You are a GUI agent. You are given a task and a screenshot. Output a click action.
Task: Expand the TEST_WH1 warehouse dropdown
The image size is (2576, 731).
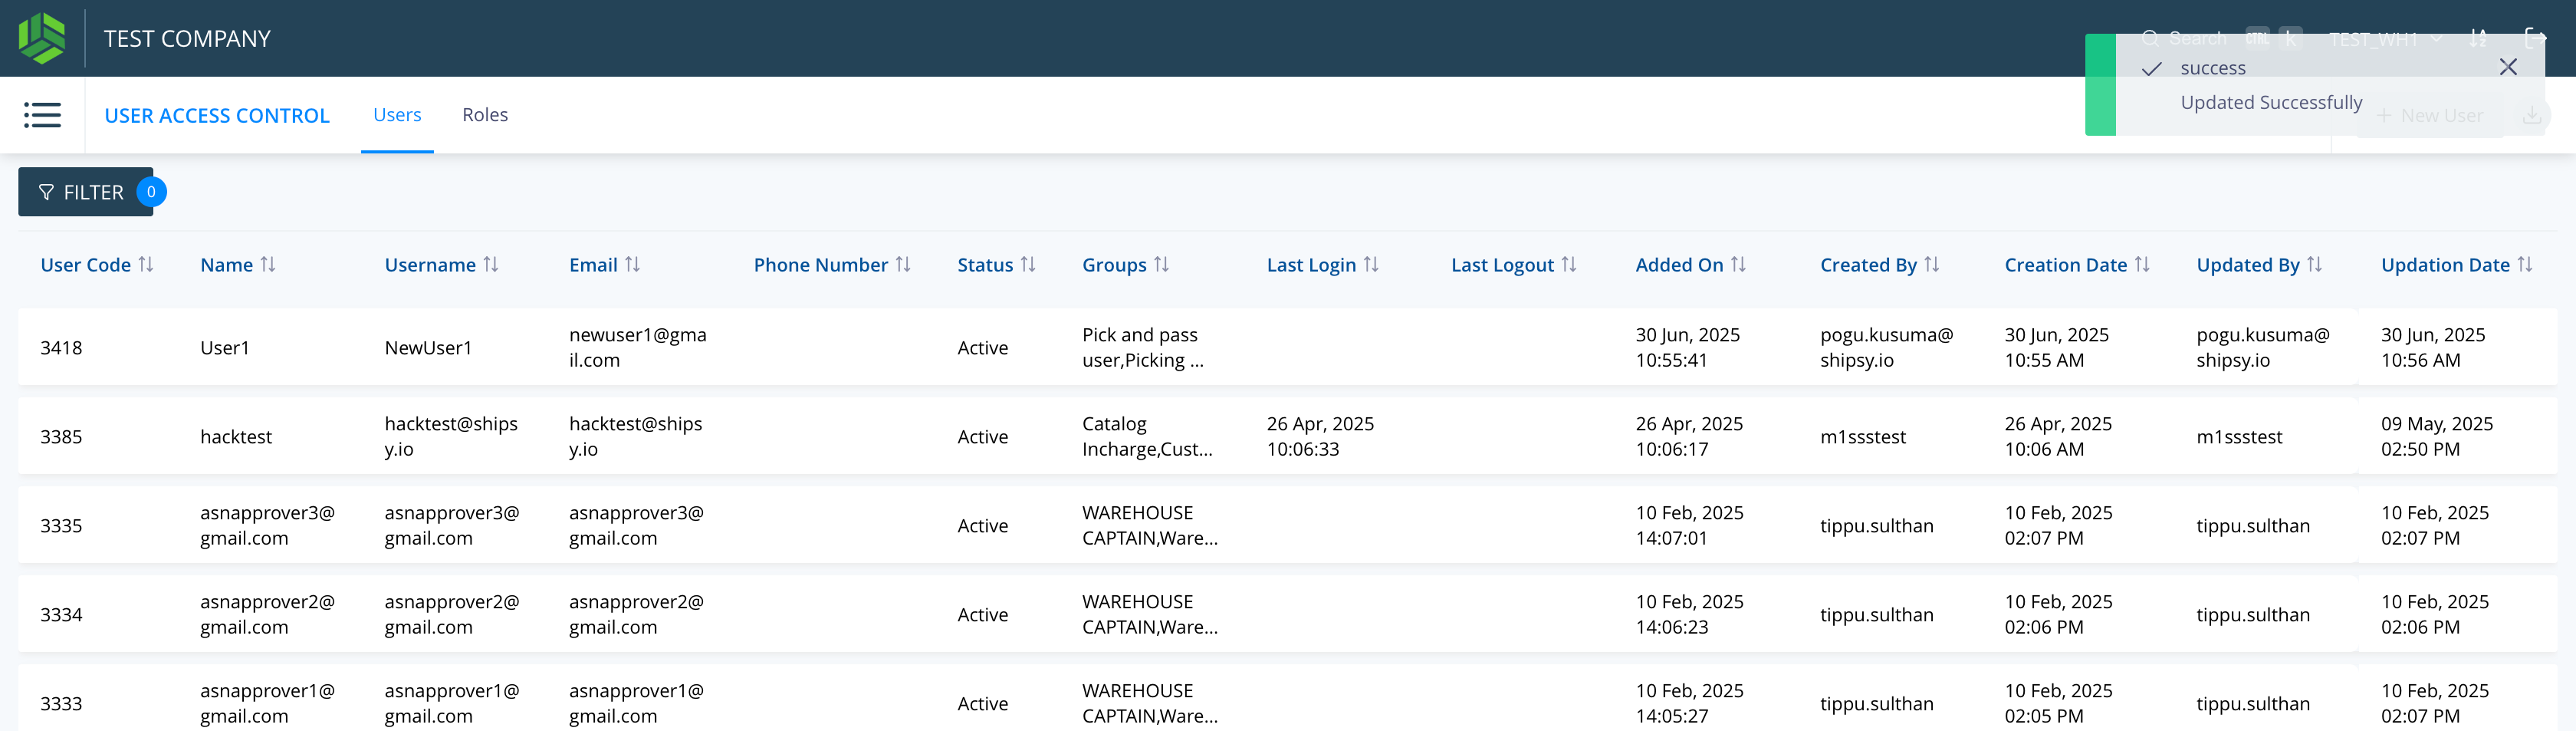pos(2385,39)
